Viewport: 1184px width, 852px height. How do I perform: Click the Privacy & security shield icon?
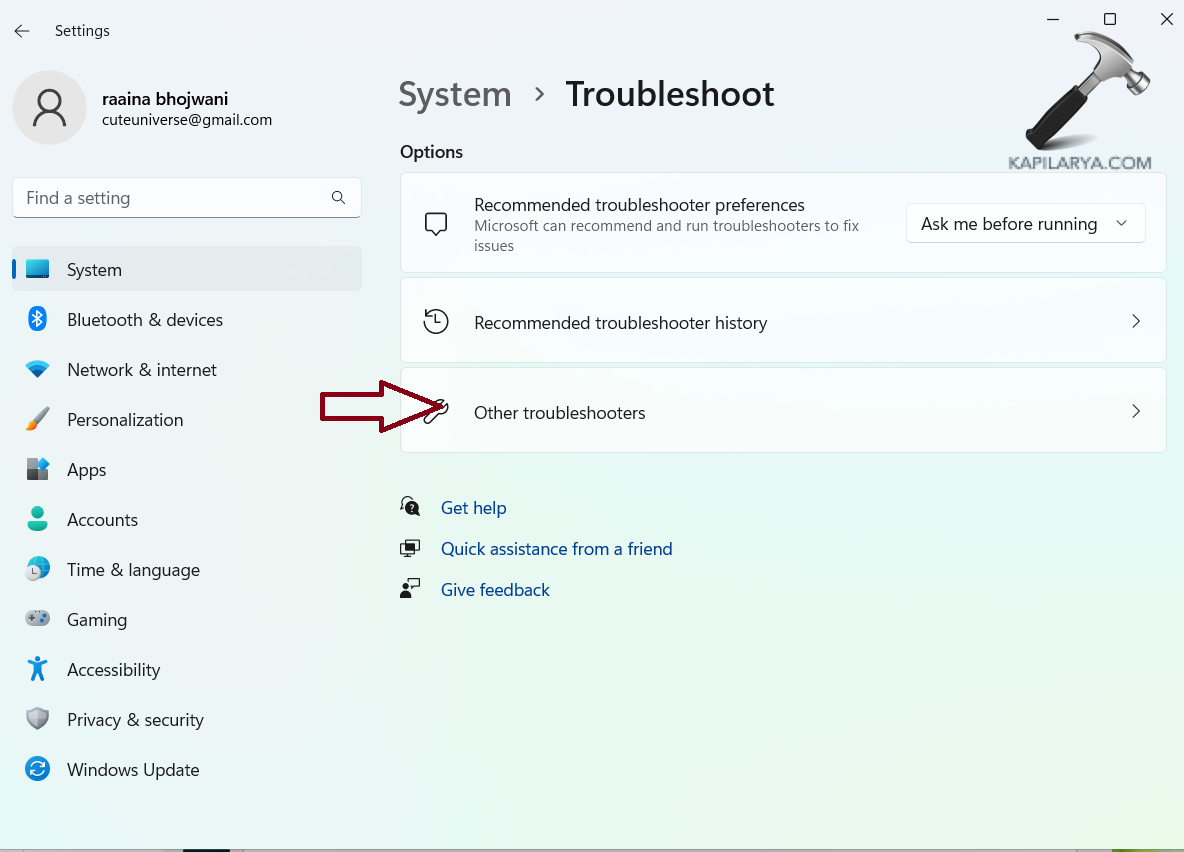click(x=38, y=720)
